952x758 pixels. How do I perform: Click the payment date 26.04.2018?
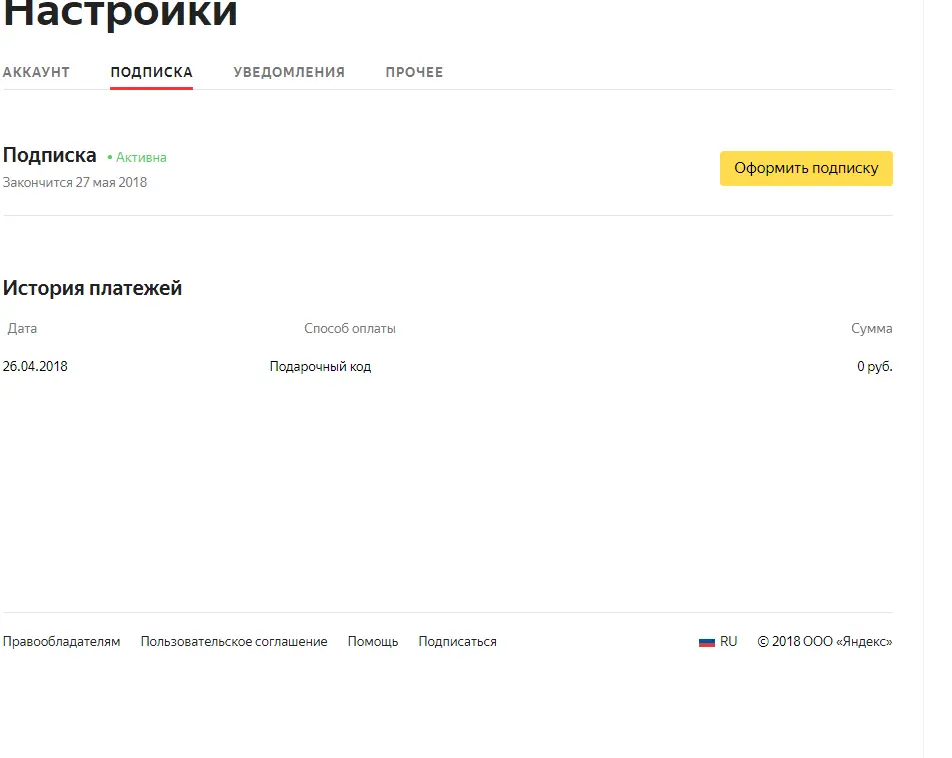35,366
